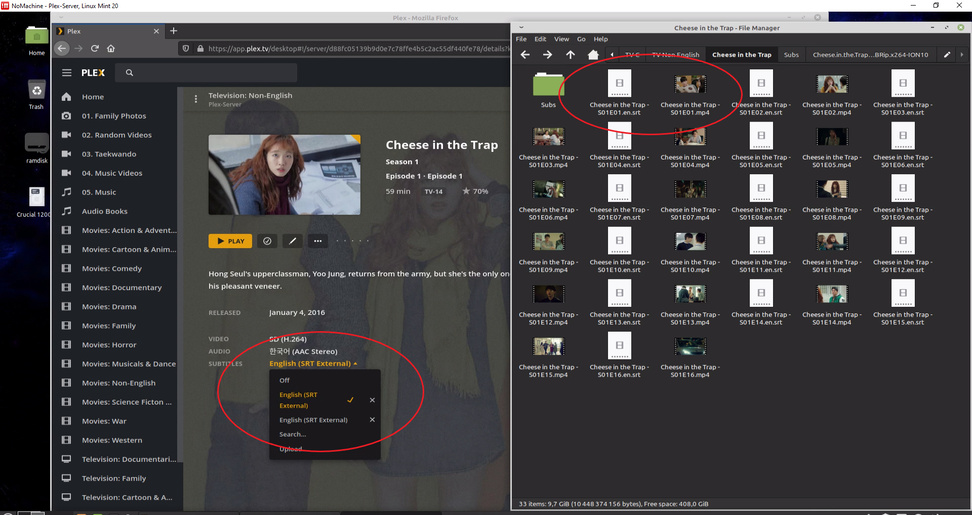Open Edit menu in File Manager
972x515 pixels.
(x=541, y=38)
